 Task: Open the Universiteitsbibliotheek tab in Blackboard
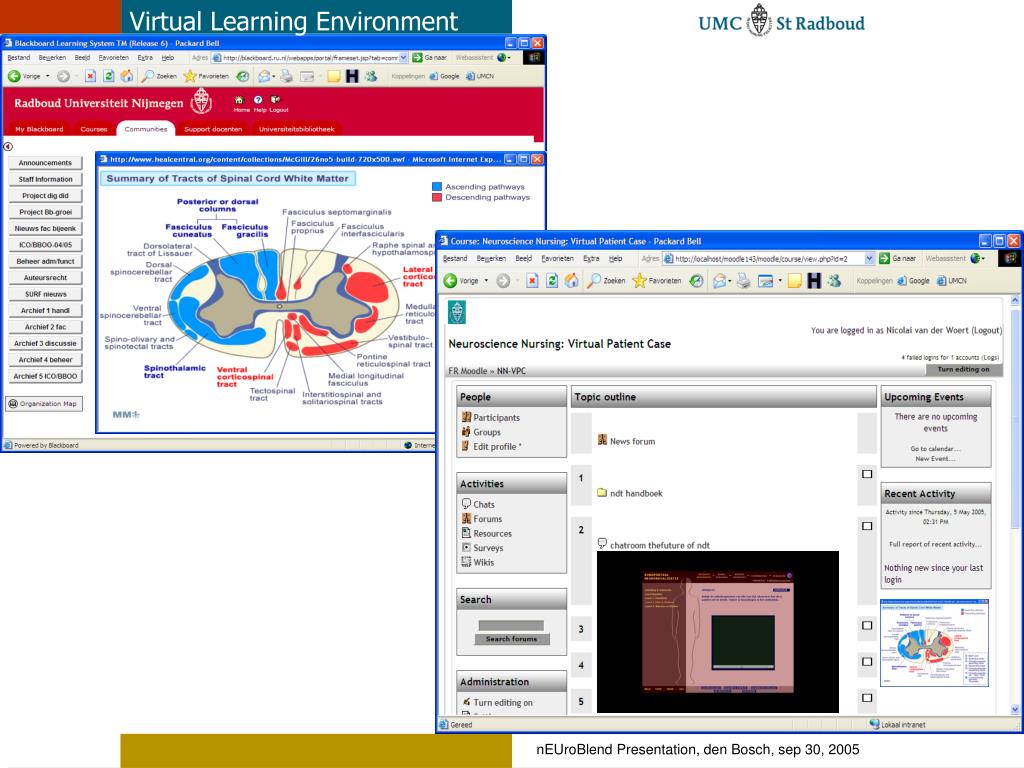tap(296, 129)
